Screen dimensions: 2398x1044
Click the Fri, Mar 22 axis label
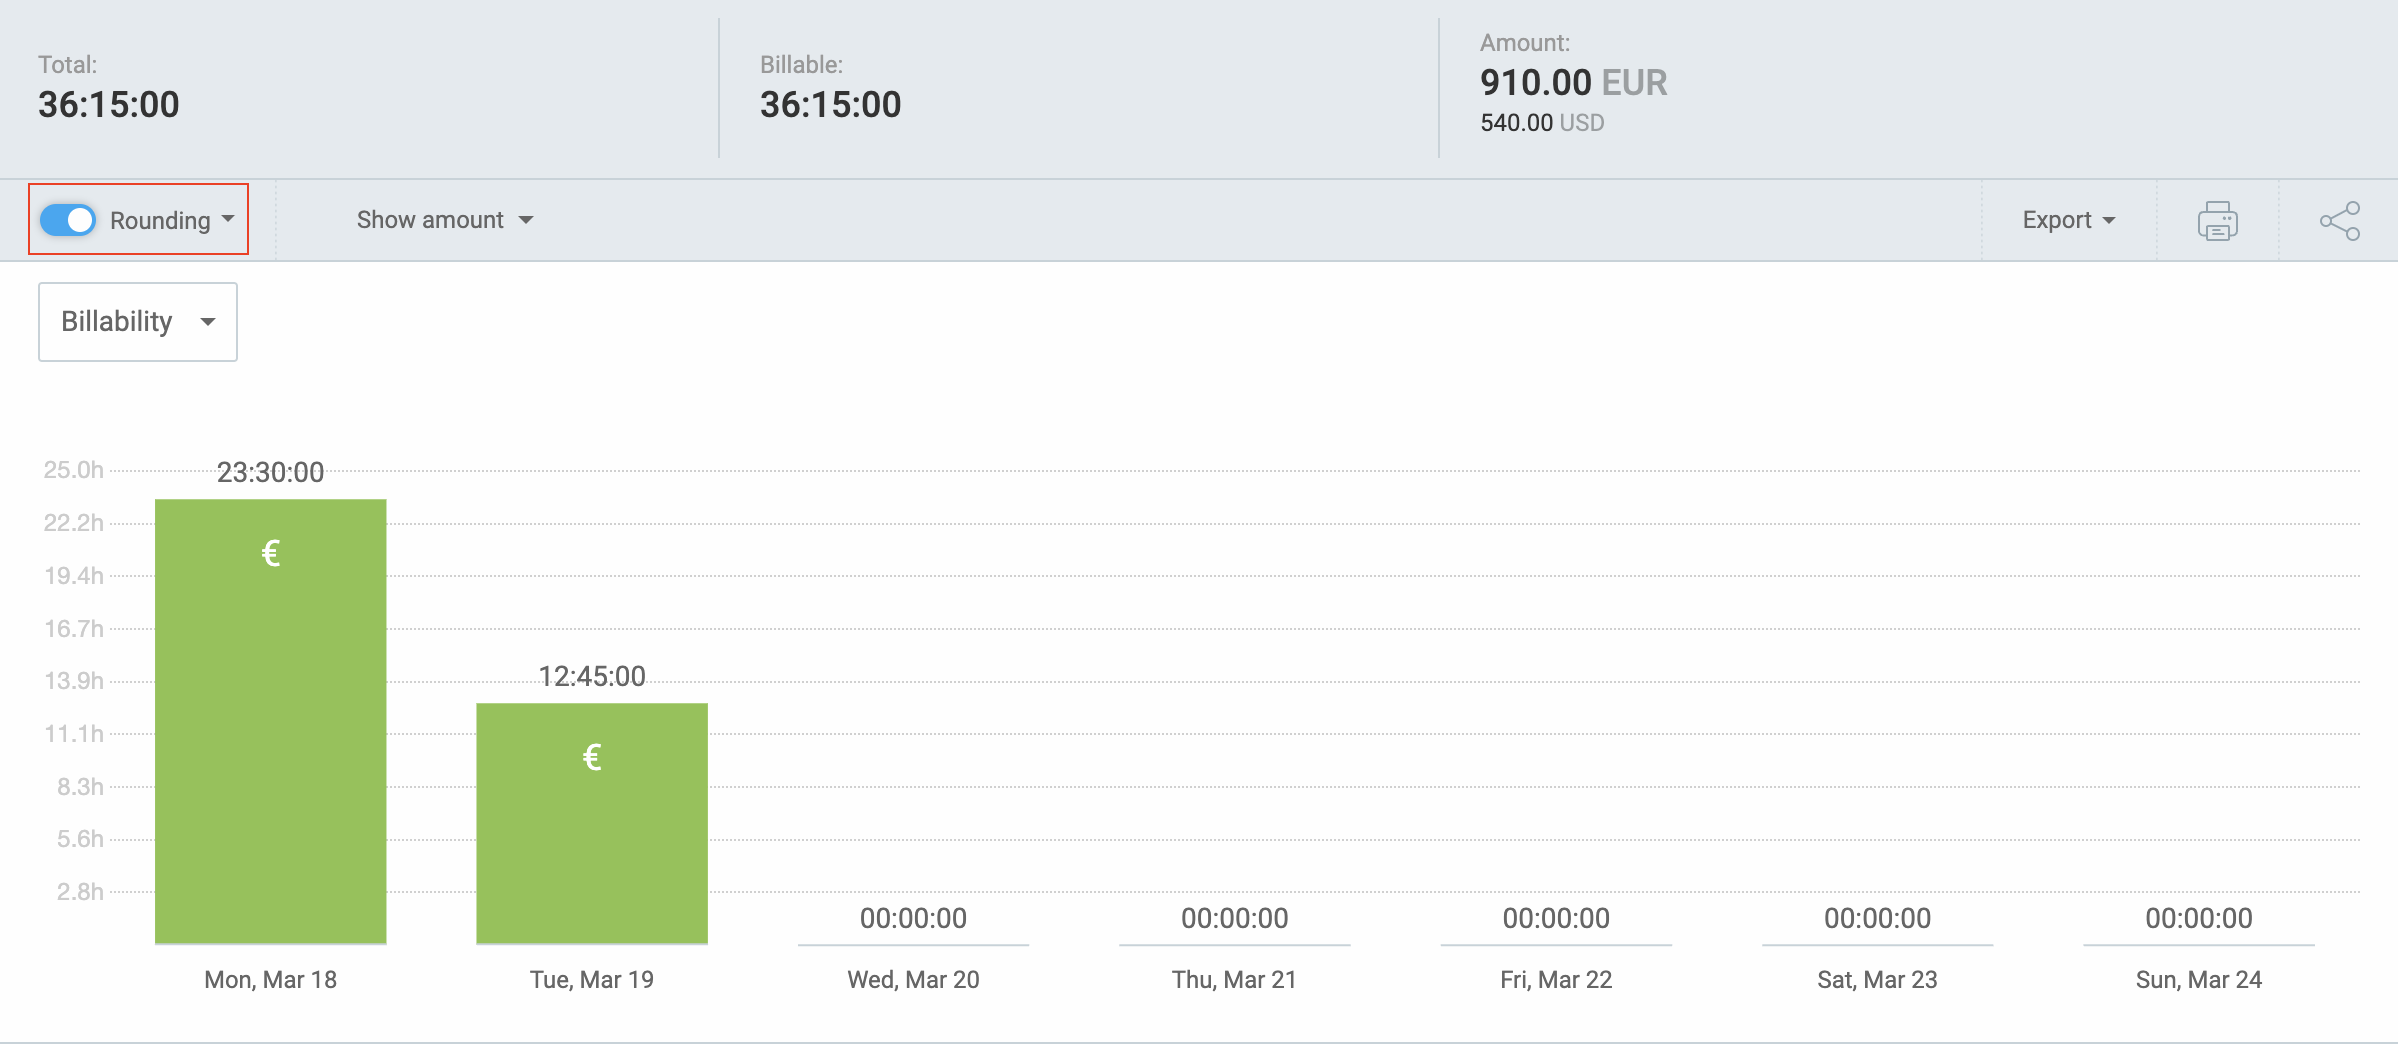coord(1556,980)
